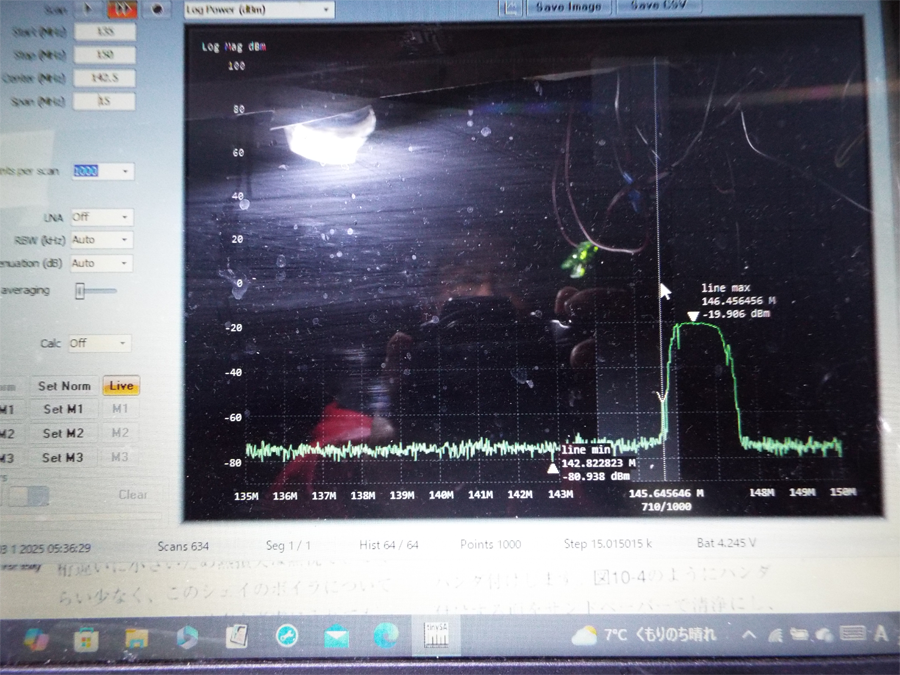The image size is (900, 675).
Task: Open the spectrum analyzer app in taskbar
Action: (437, 636)
